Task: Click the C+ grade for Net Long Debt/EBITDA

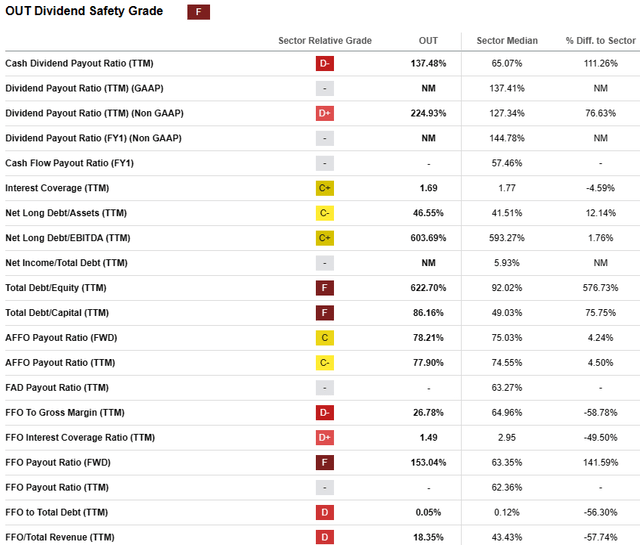Action: point(324,238)
